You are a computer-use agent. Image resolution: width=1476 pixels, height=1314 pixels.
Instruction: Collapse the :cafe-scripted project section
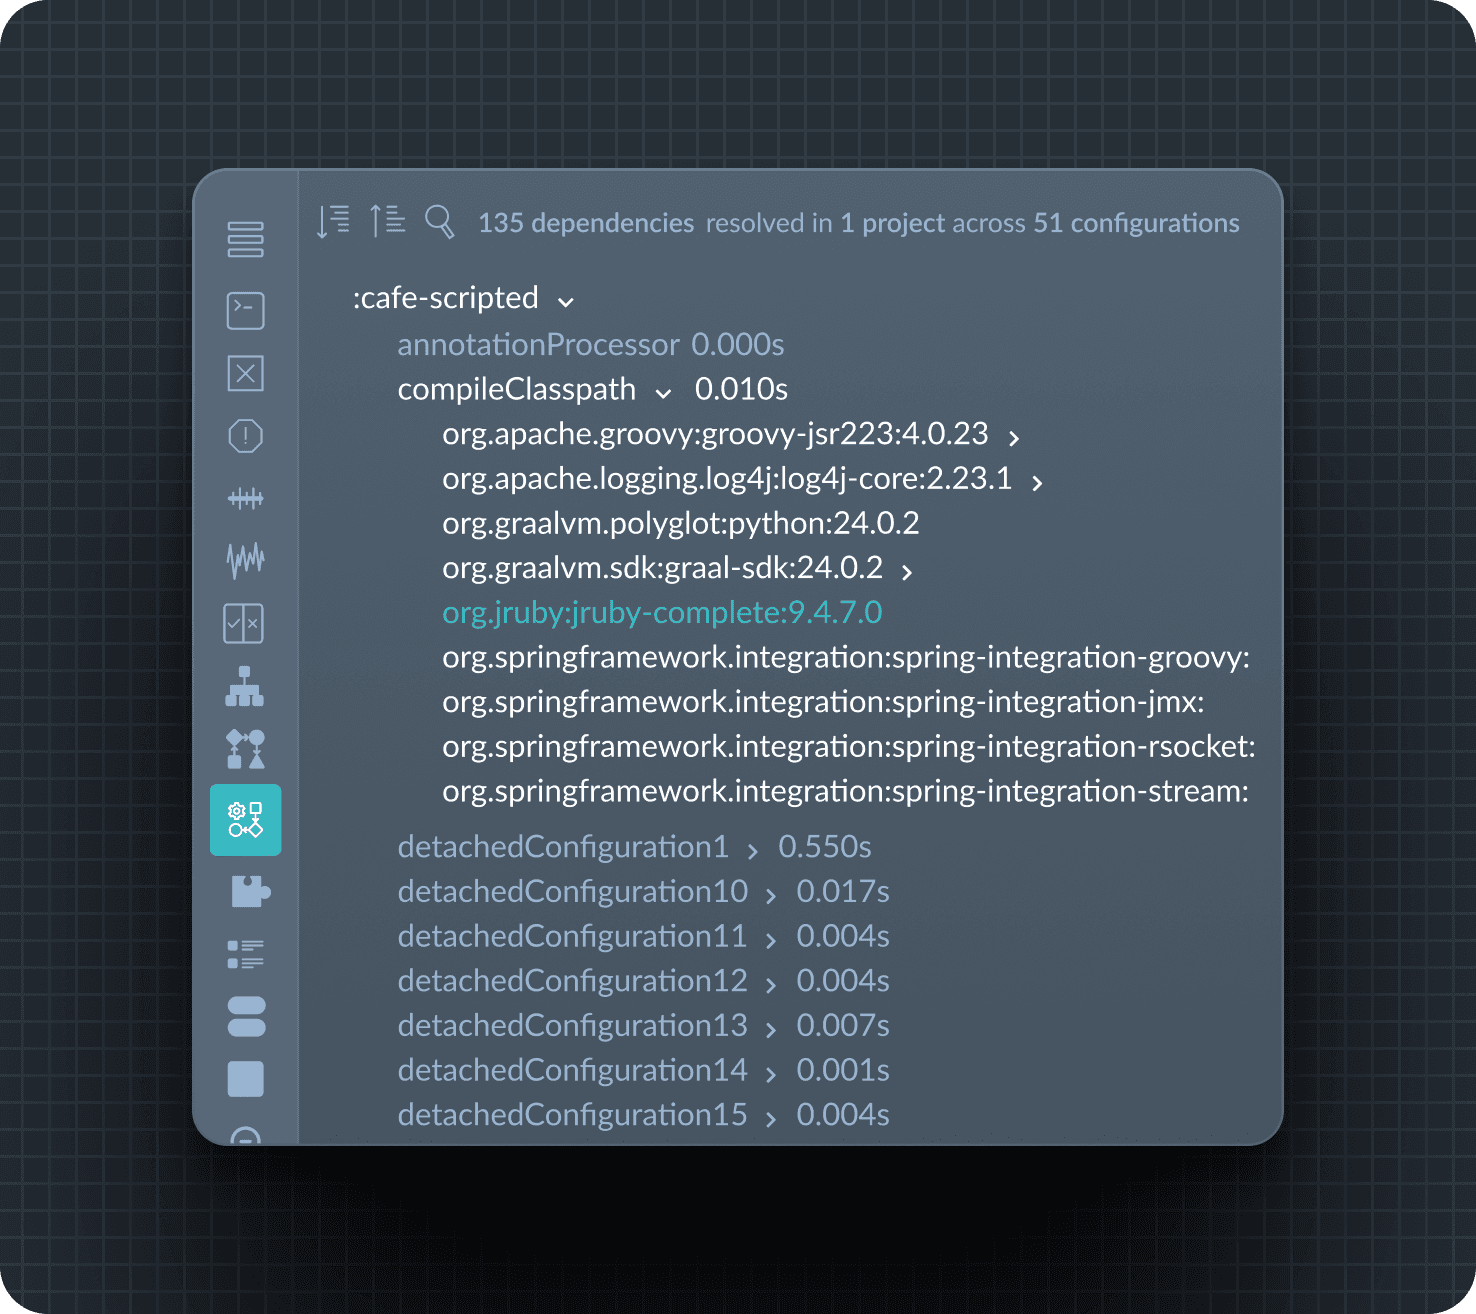(x=566, y=301)
